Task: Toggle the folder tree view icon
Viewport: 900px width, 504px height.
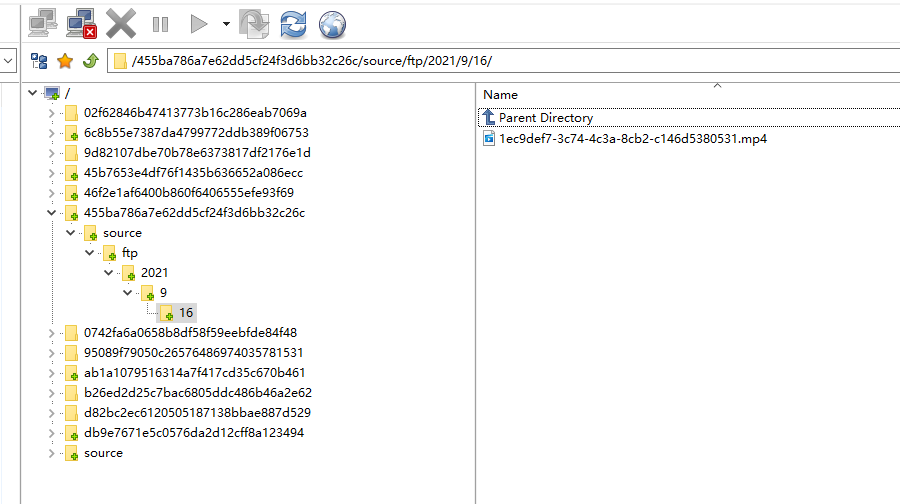Action: [x=39, y=61]
